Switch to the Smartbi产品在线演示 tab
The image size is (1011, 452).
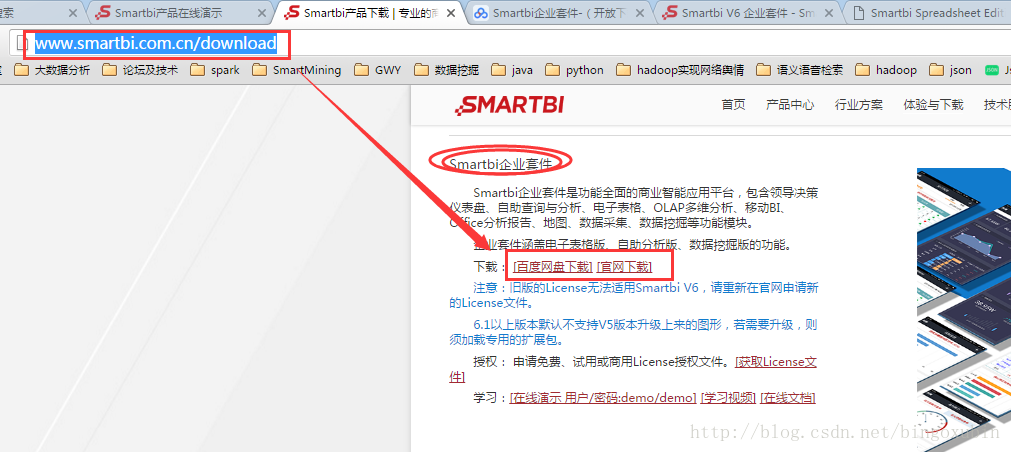(168, 13)
